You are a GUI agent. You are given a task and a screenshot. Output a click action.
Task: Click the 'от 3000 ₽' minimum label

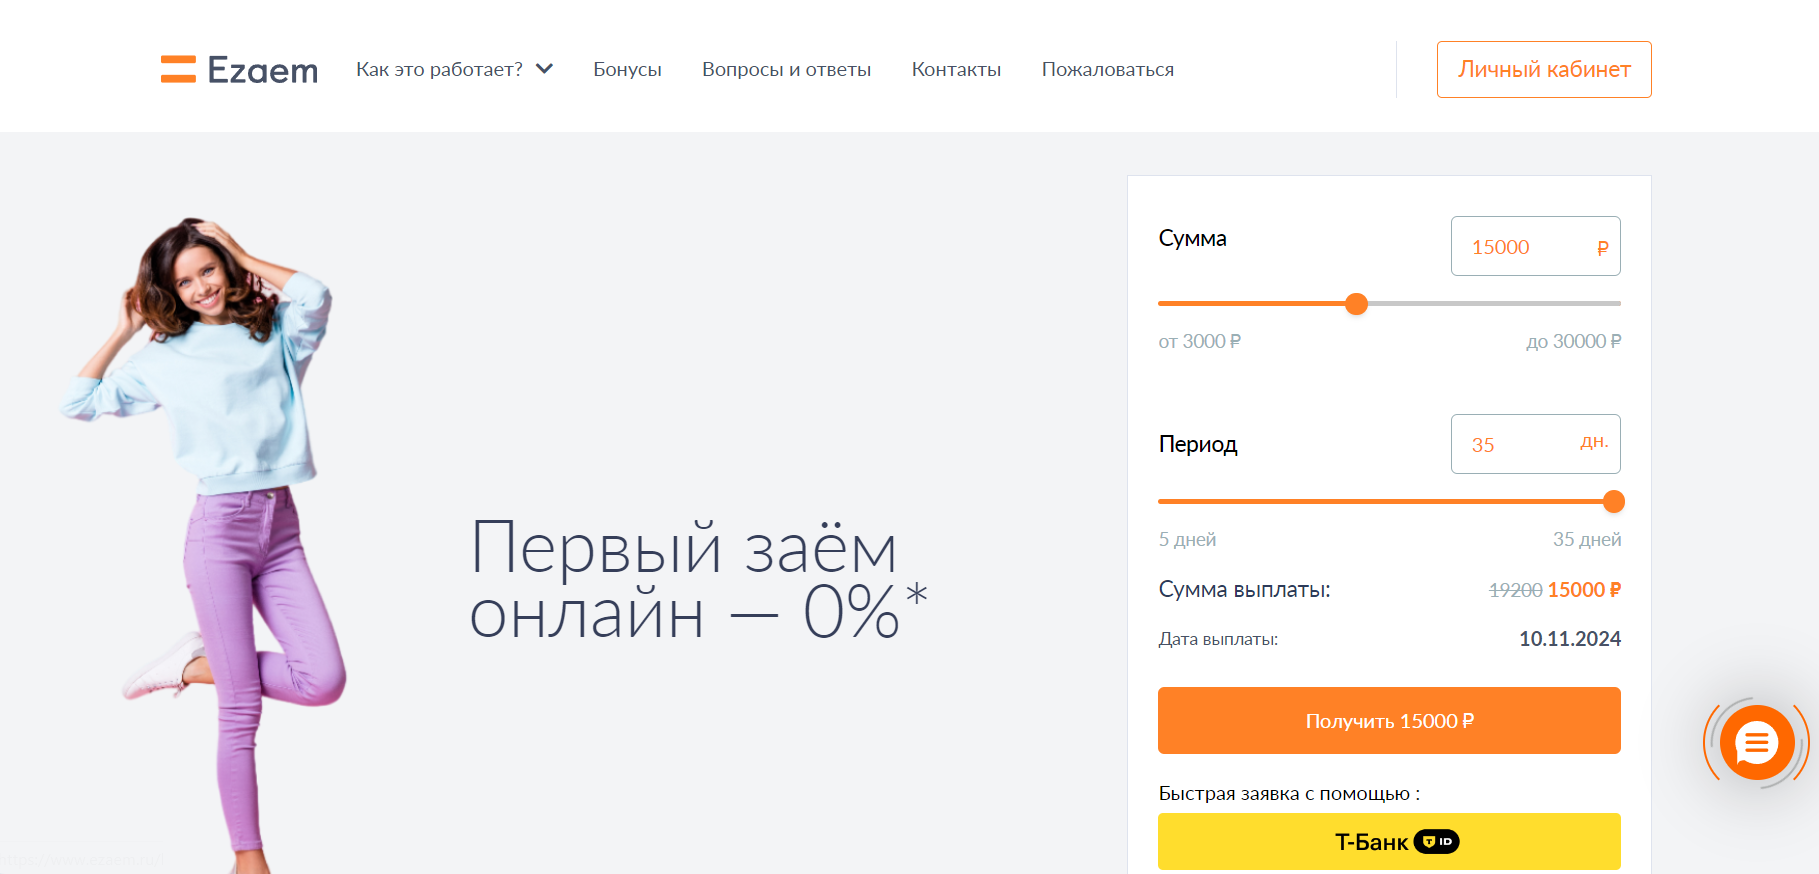pos(1199,341)
